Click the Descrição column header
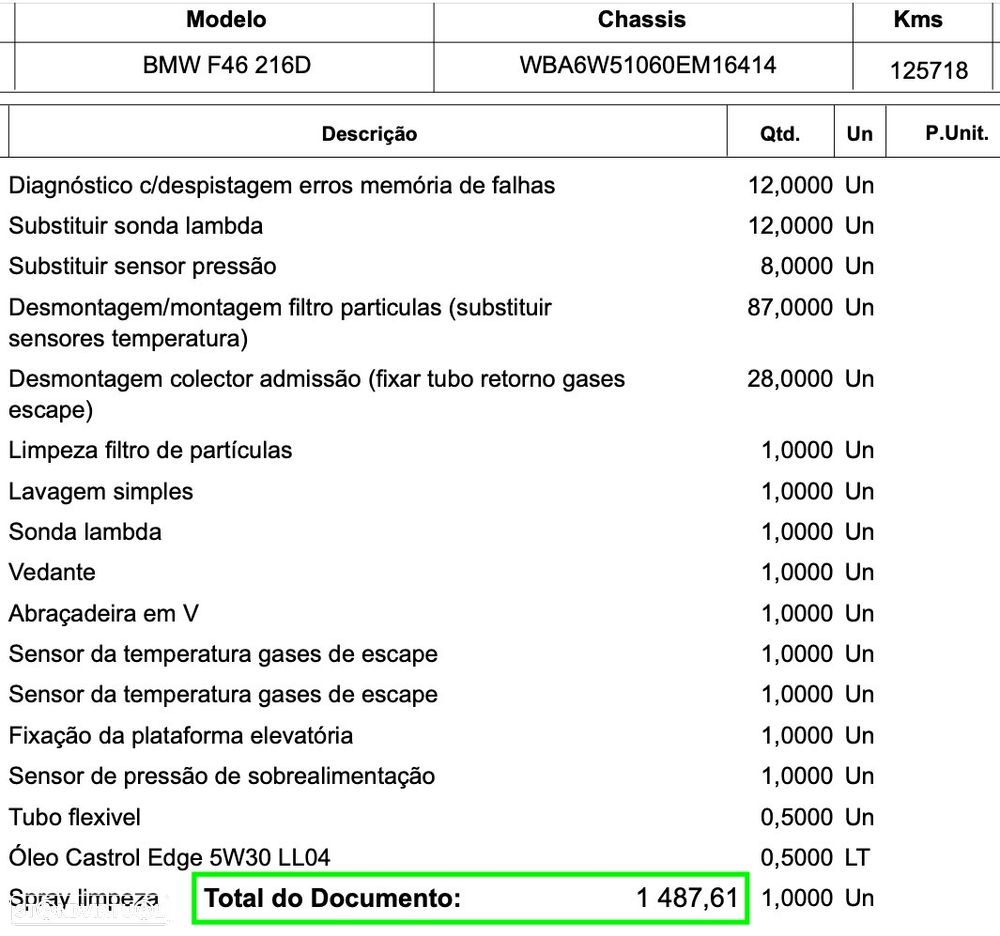Screen dimensions: 1000x936 point(369,134)
